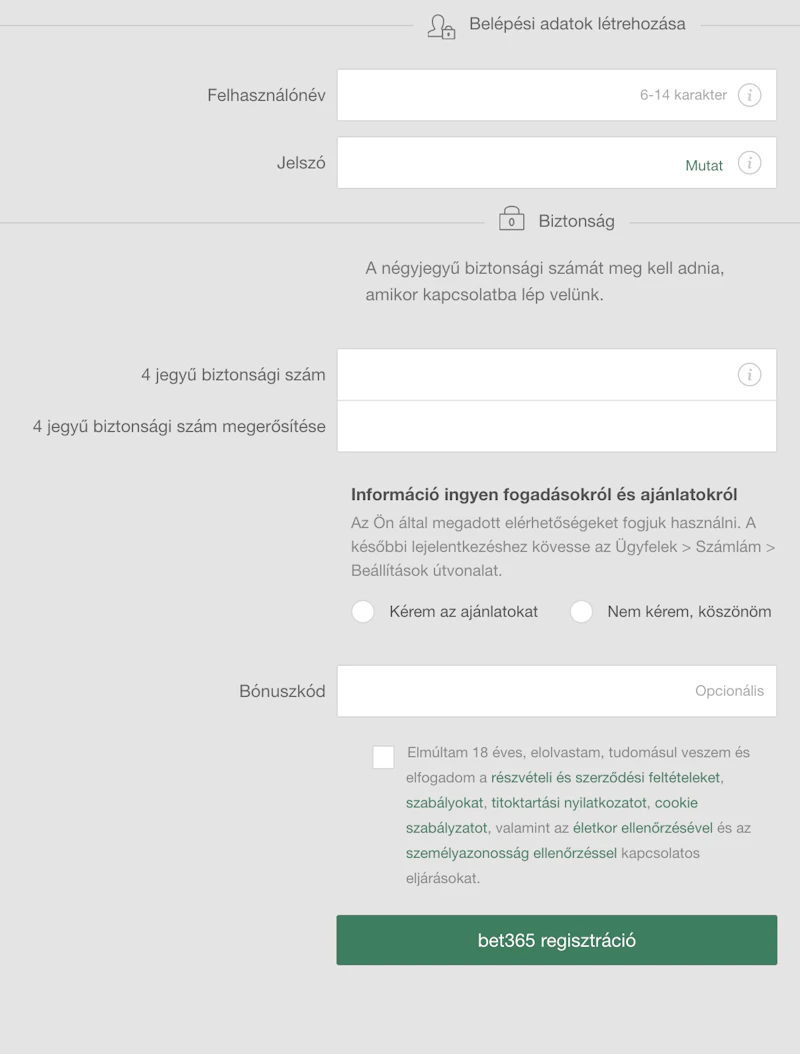Follow the életkor ellenőrzésével link
800x1054 pixels.
point(643,828)
